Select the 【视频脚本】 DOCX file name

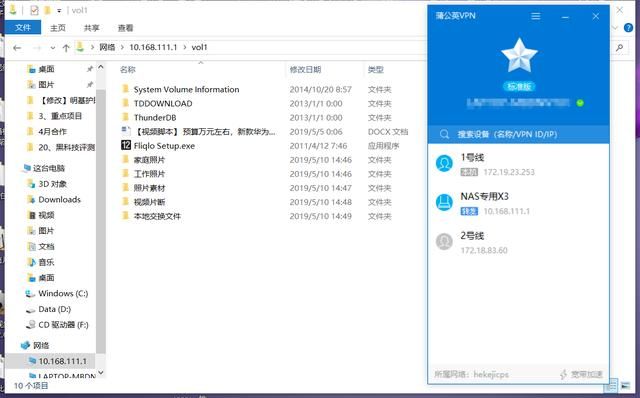pos(205,131)
